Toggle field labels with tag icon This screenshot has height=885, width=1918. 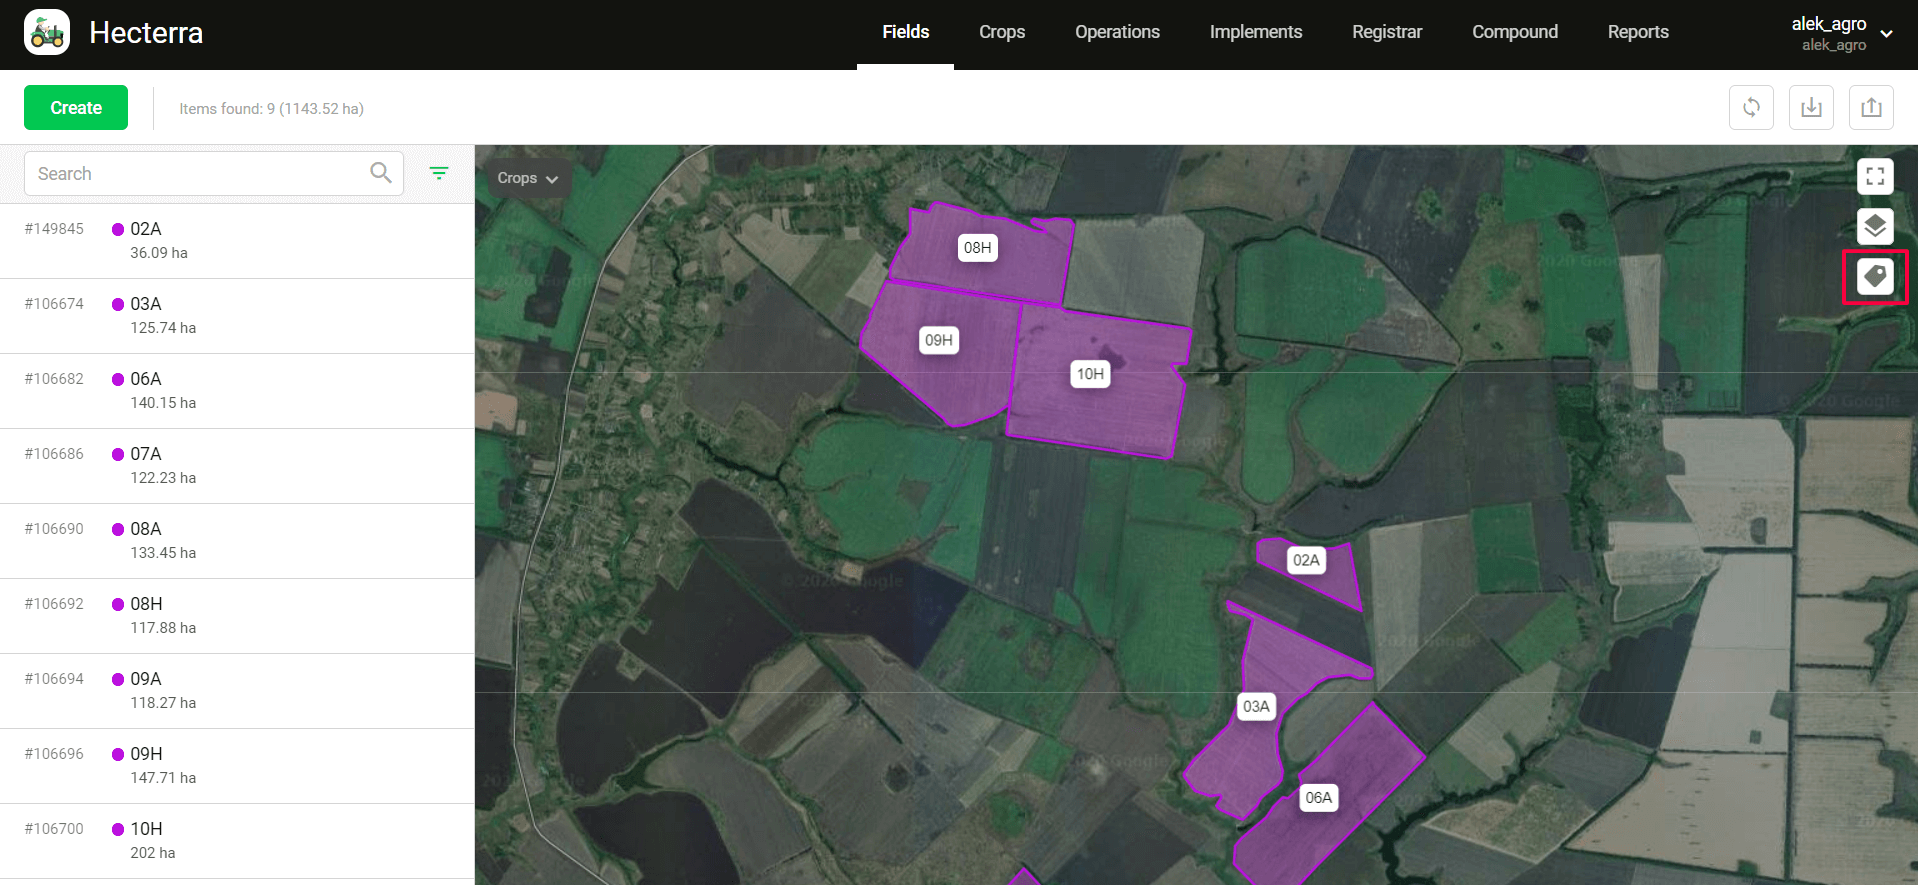point(1875,276)
